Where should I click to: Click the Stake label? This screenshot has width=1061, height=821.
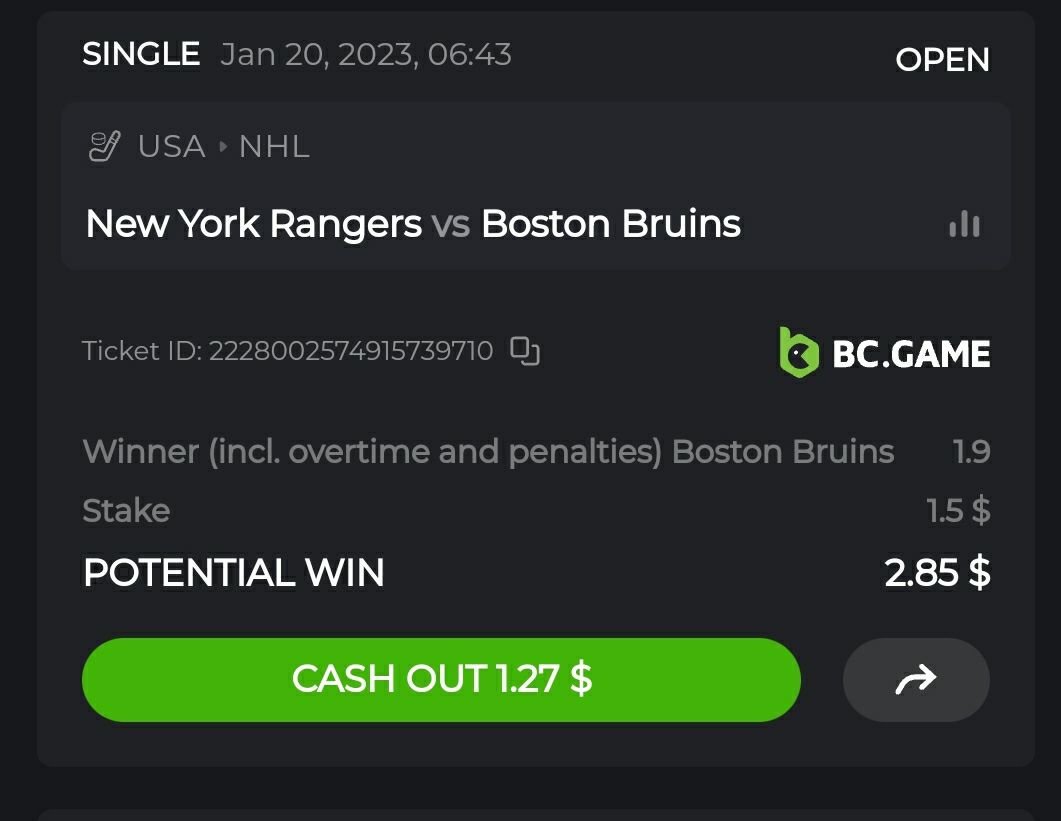click(126, 511)
